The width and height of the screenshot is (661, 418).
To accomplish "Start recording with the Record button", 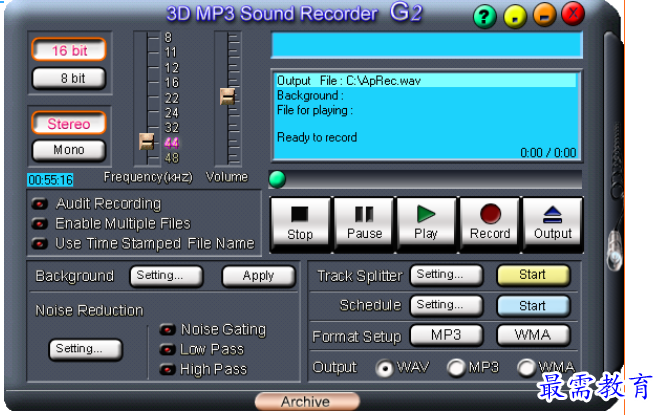I will [489, 223].
